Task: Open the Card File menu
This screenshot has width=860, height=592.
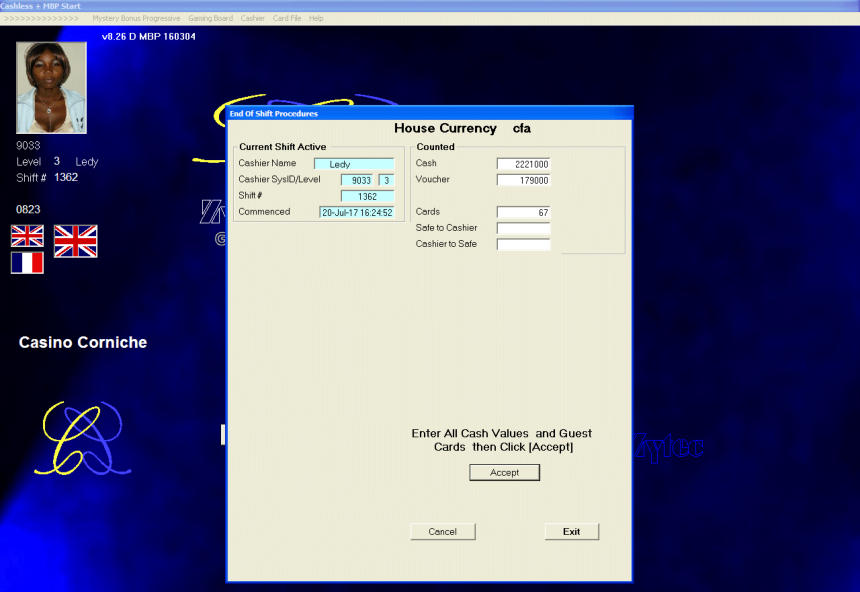Action: click(x=287, y=18)
